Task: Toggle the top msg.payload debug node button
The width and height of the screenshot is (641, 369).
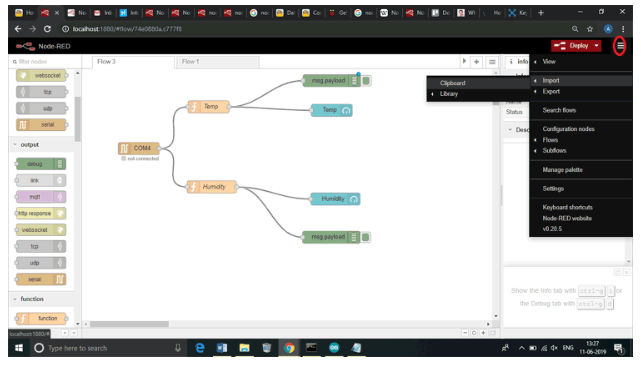Action: coord(366,81)
